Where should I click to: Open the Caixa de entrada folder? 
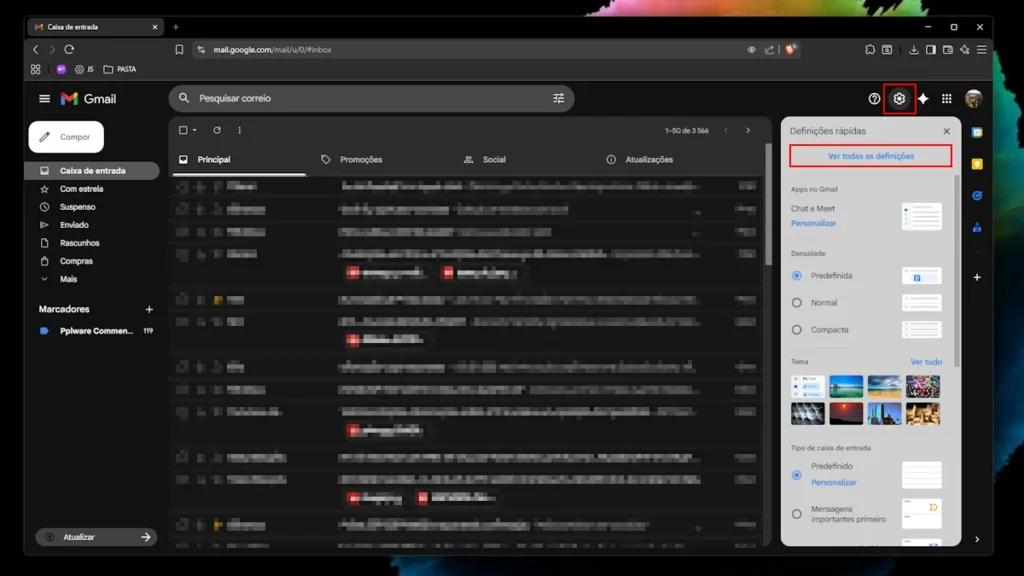(x=91, y=170)
